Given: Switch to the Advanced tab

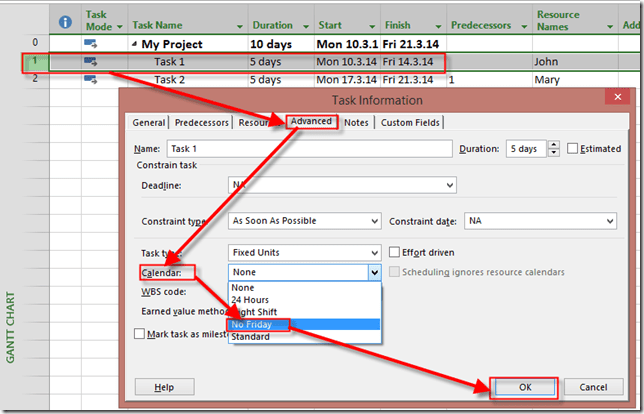Looking at the screenshot, I should tap(311, 122).
